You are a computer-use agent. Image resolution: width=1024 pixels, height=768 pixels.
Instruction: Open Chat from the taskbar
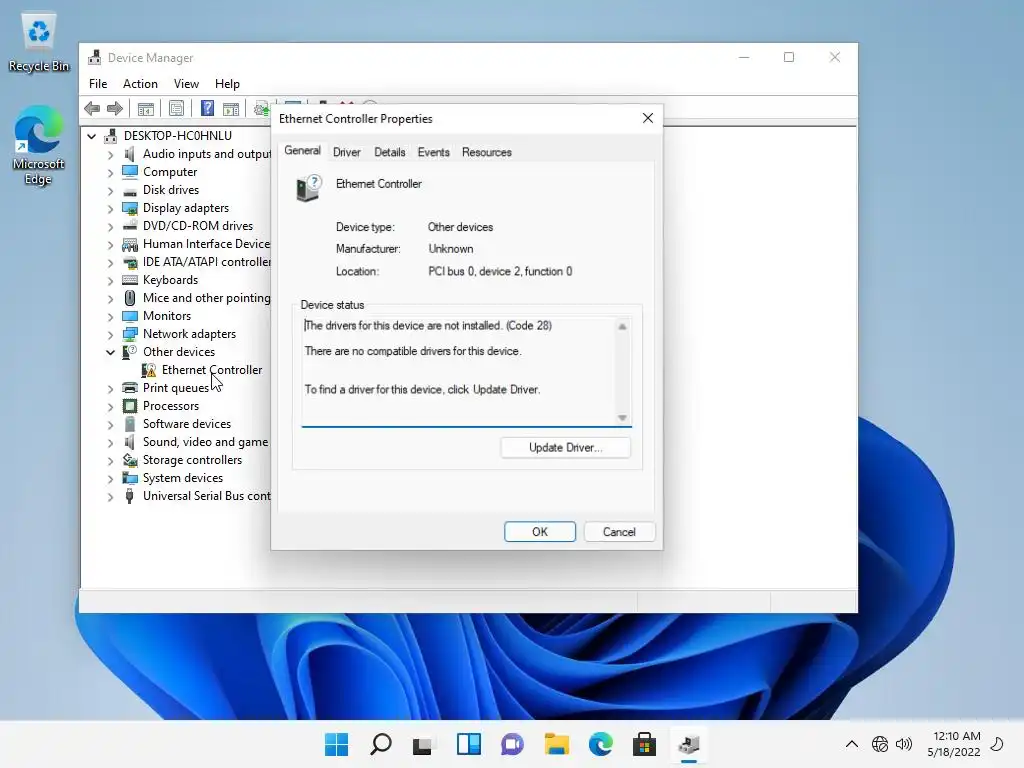click(512, 744)
